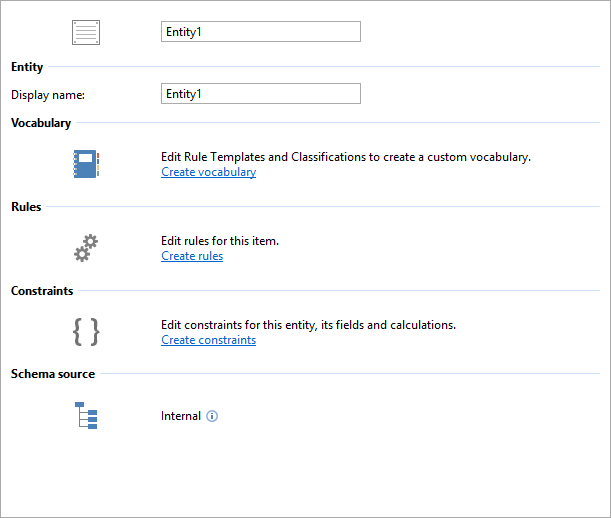
Task: Click the entity document icon at top
Action: 87,32
